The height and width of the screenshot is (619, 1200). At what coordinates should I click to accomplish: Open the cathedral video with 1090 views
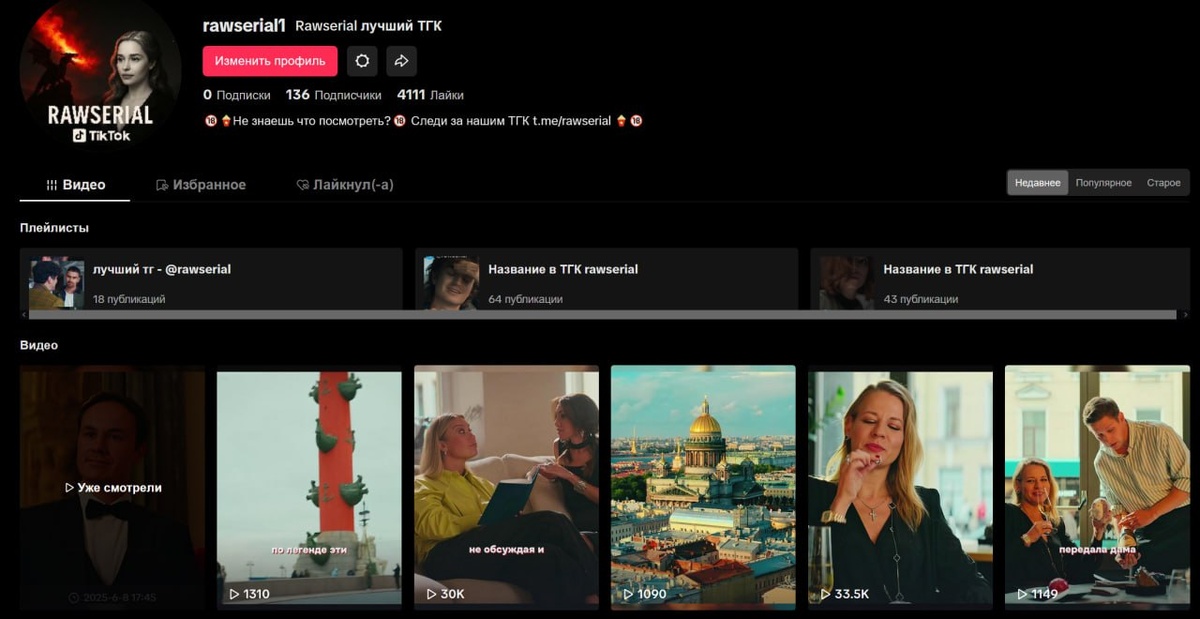pos(703,488)
